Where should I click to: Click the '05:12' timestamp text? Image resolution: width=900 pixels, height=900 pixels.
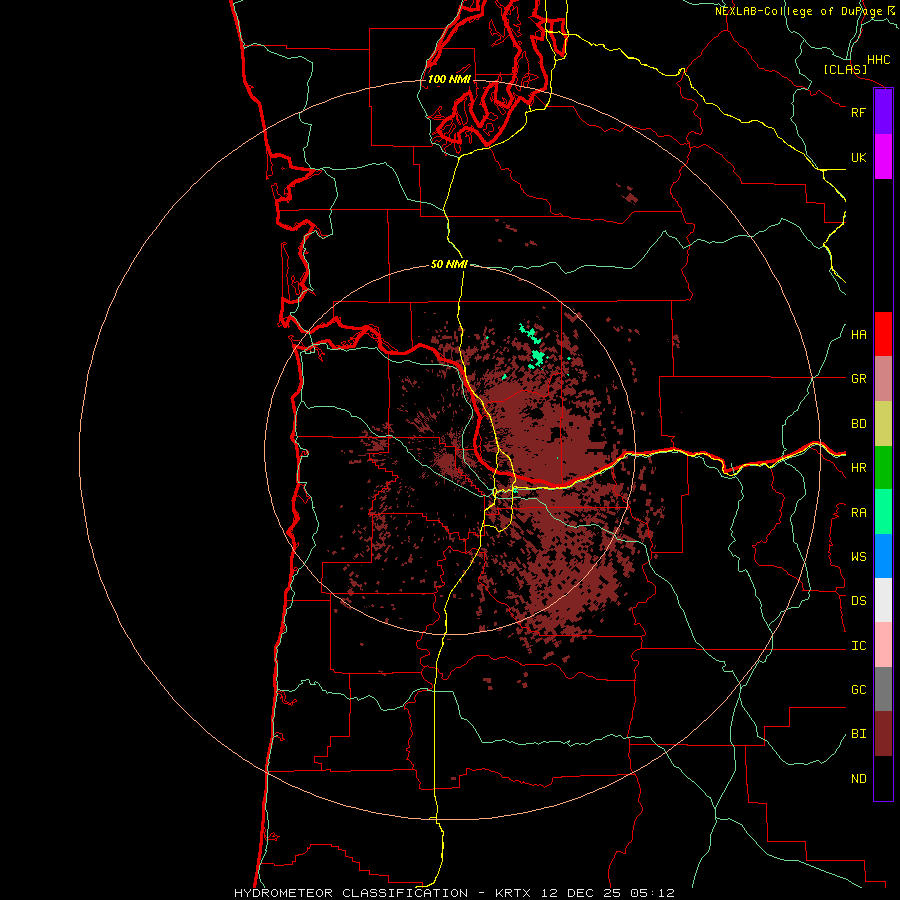tap(655, 893)
